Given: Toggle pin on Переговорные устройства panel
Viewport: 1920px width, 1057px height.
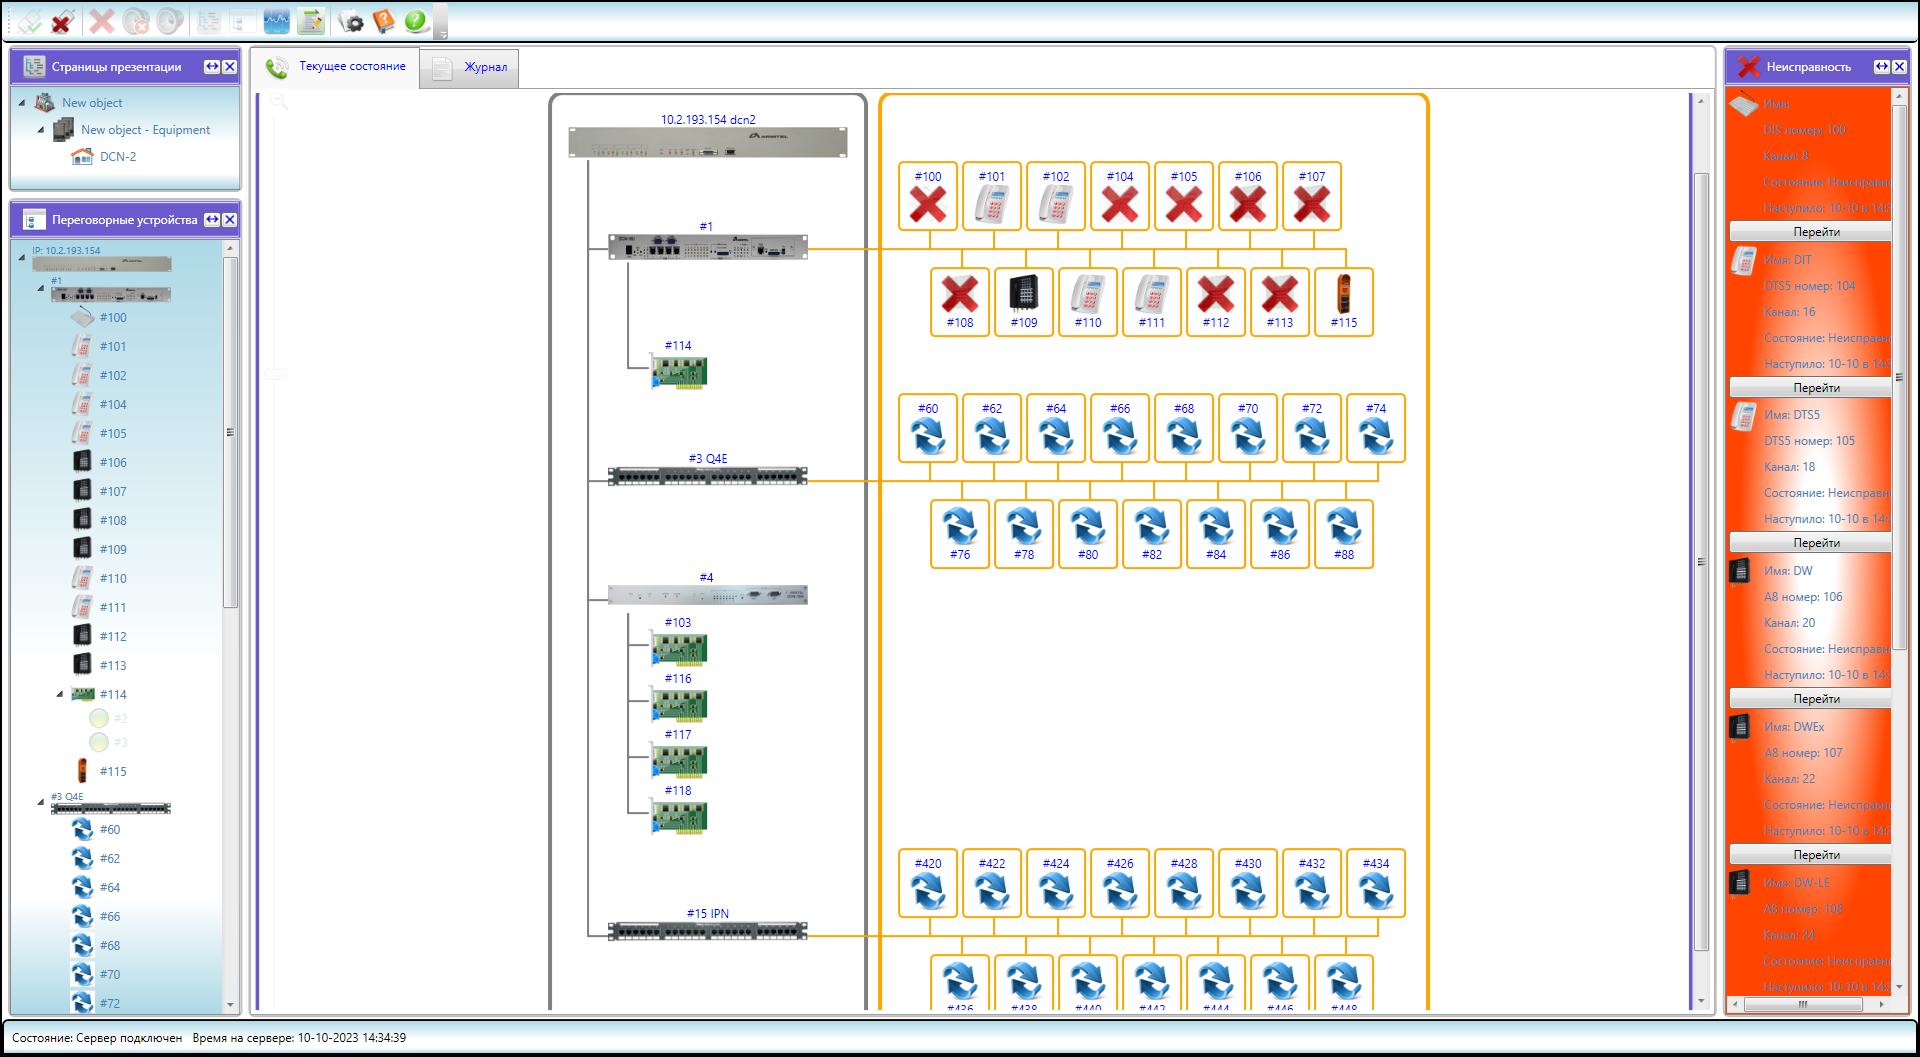Looking at the screenshot, I should click(212, 220).
